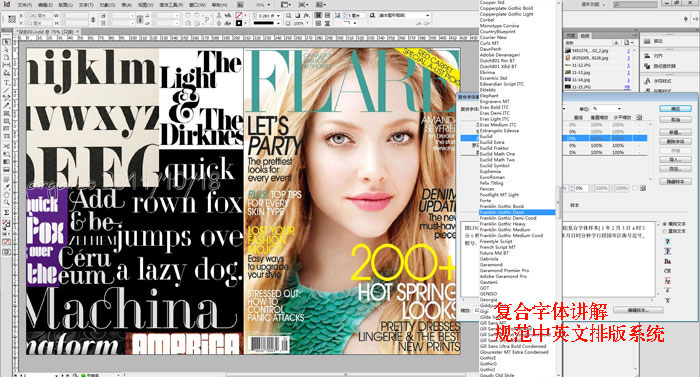Choose Franklin Gothic Demi Cond font
This screenshot has height=377, width=700.
(x=508, y=218)
